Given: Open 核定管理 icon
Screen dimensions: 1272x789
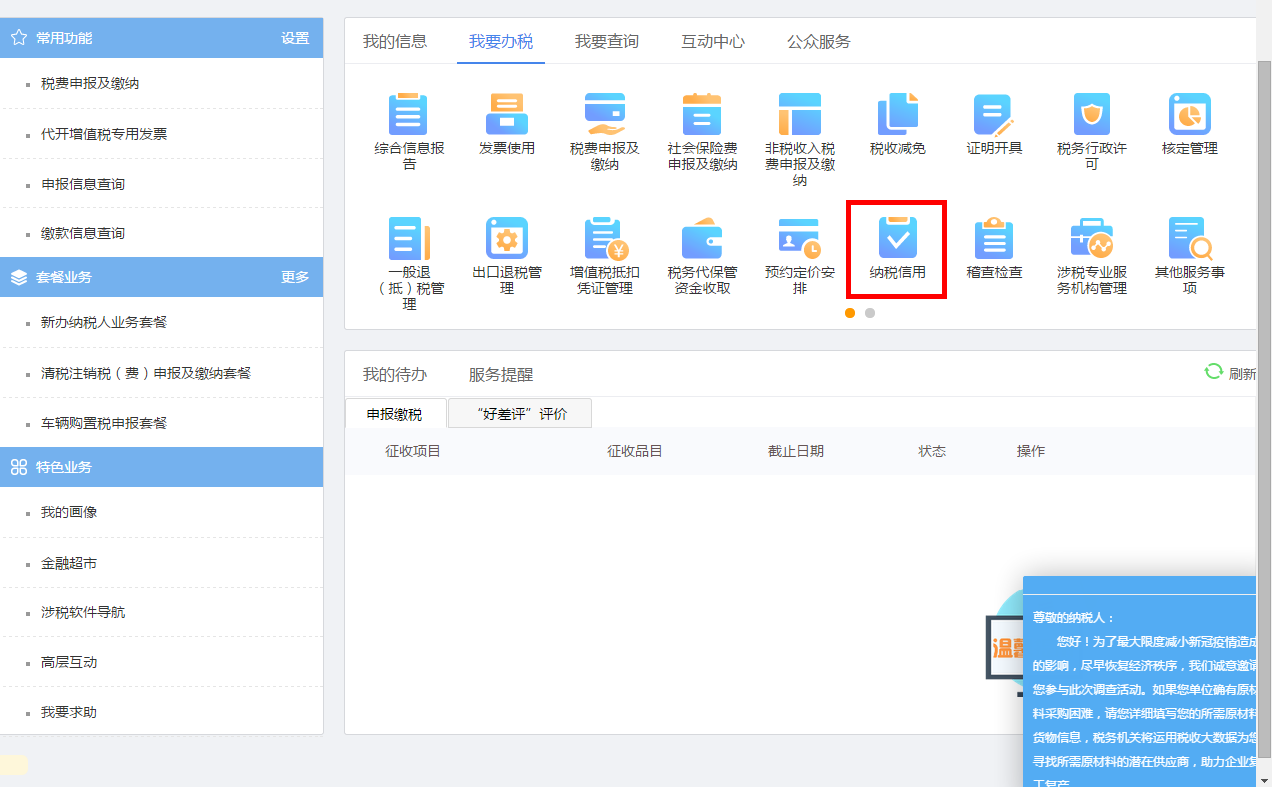Looking at the screenshot, I should [x=1190, y=114].
